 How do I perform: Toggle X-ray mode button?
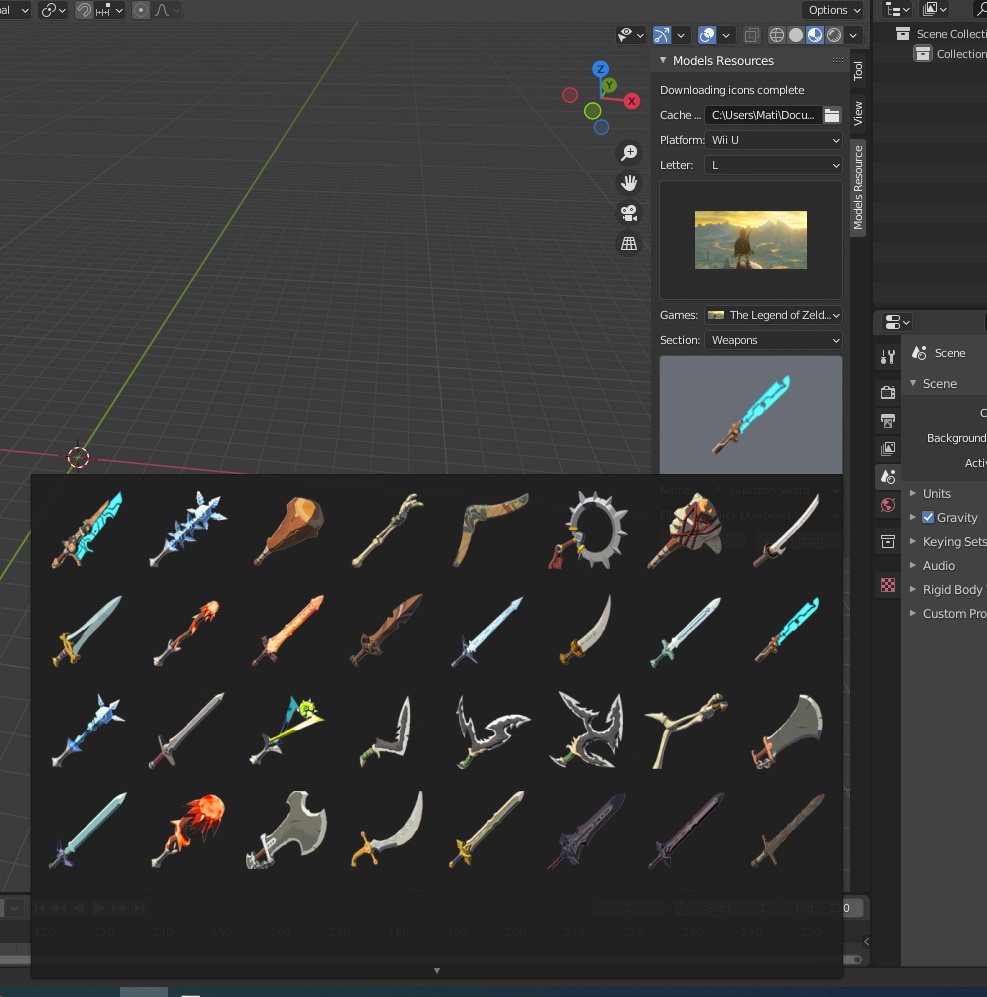[751, 35]
